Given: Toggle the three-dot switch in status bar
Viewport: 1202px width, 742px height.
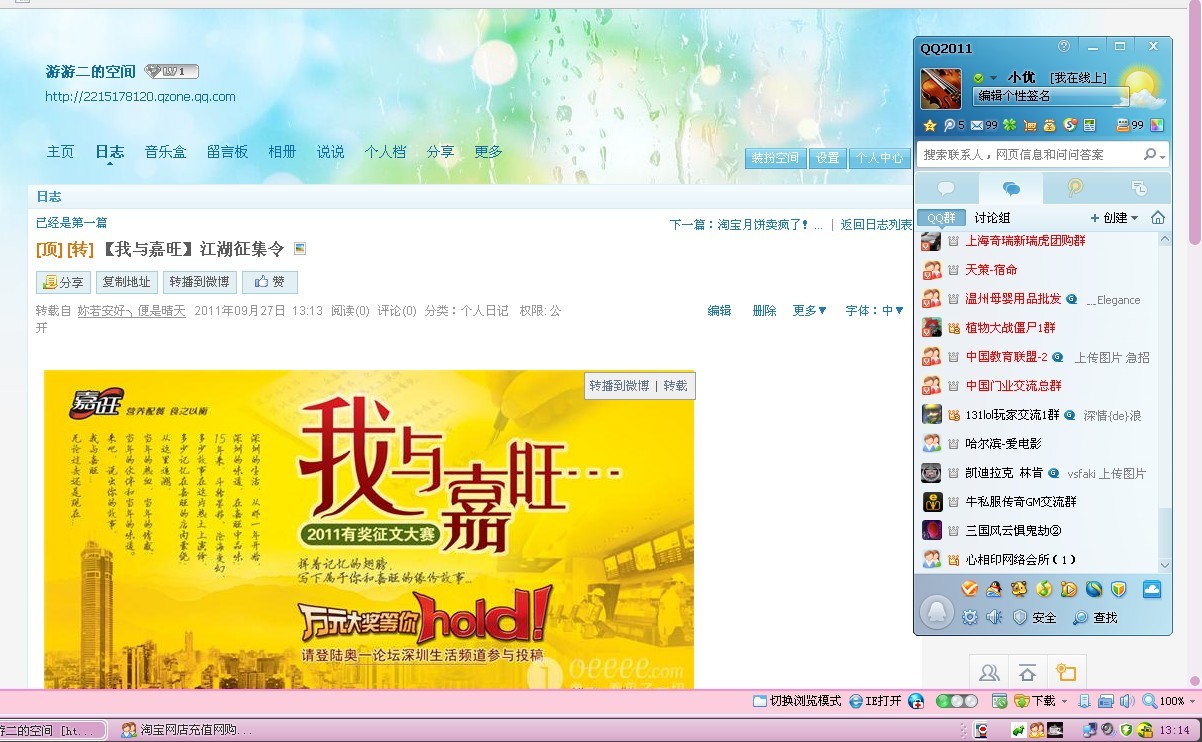Looking at the screenshot, I should tap(957, 701).
